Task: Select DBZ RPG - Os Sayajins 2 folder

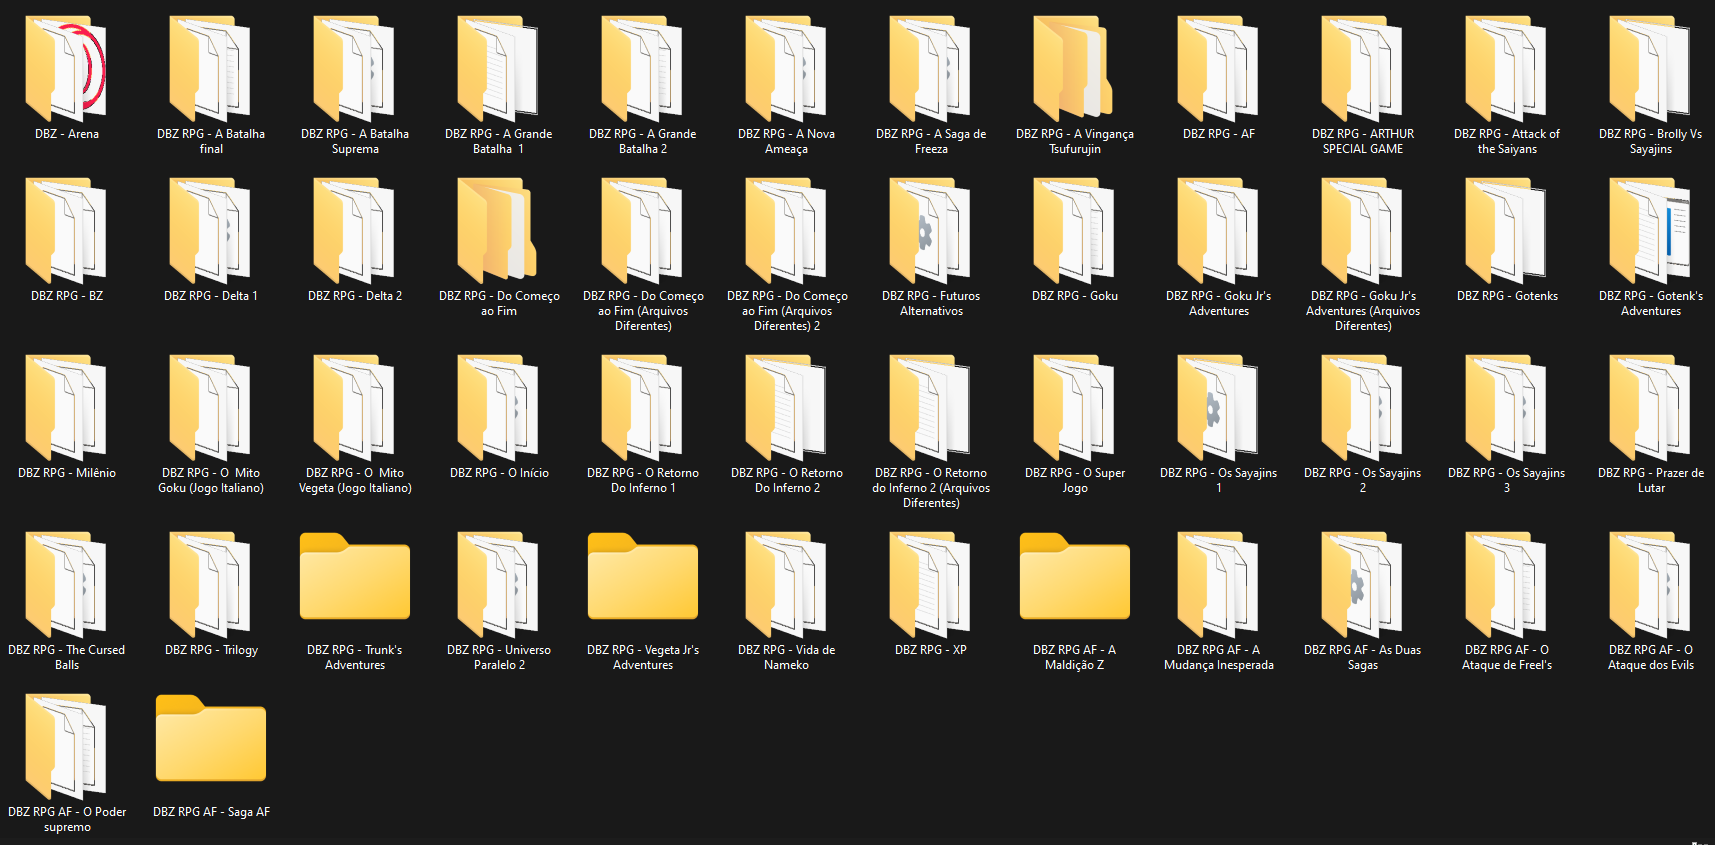Action: click(x=1362, y=408)
